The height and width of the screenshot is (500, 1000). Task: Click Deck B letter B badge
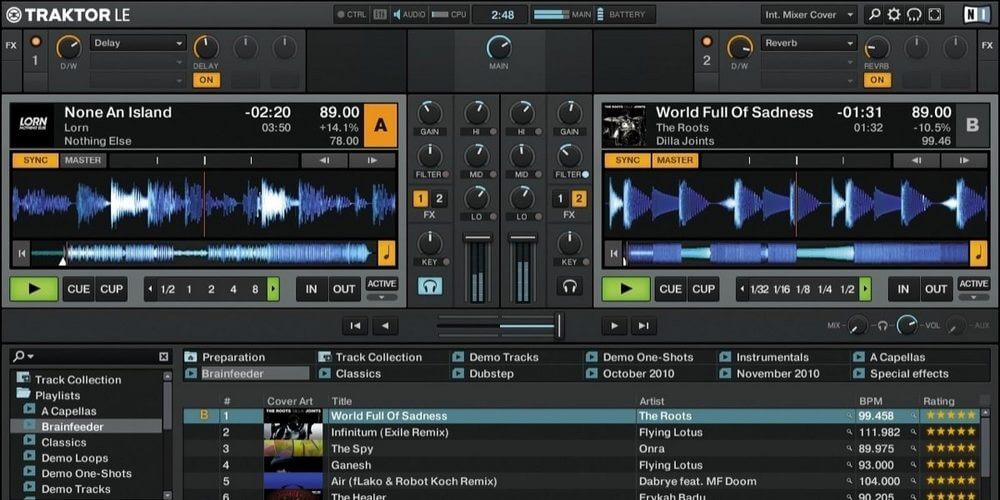pos(972,125)
